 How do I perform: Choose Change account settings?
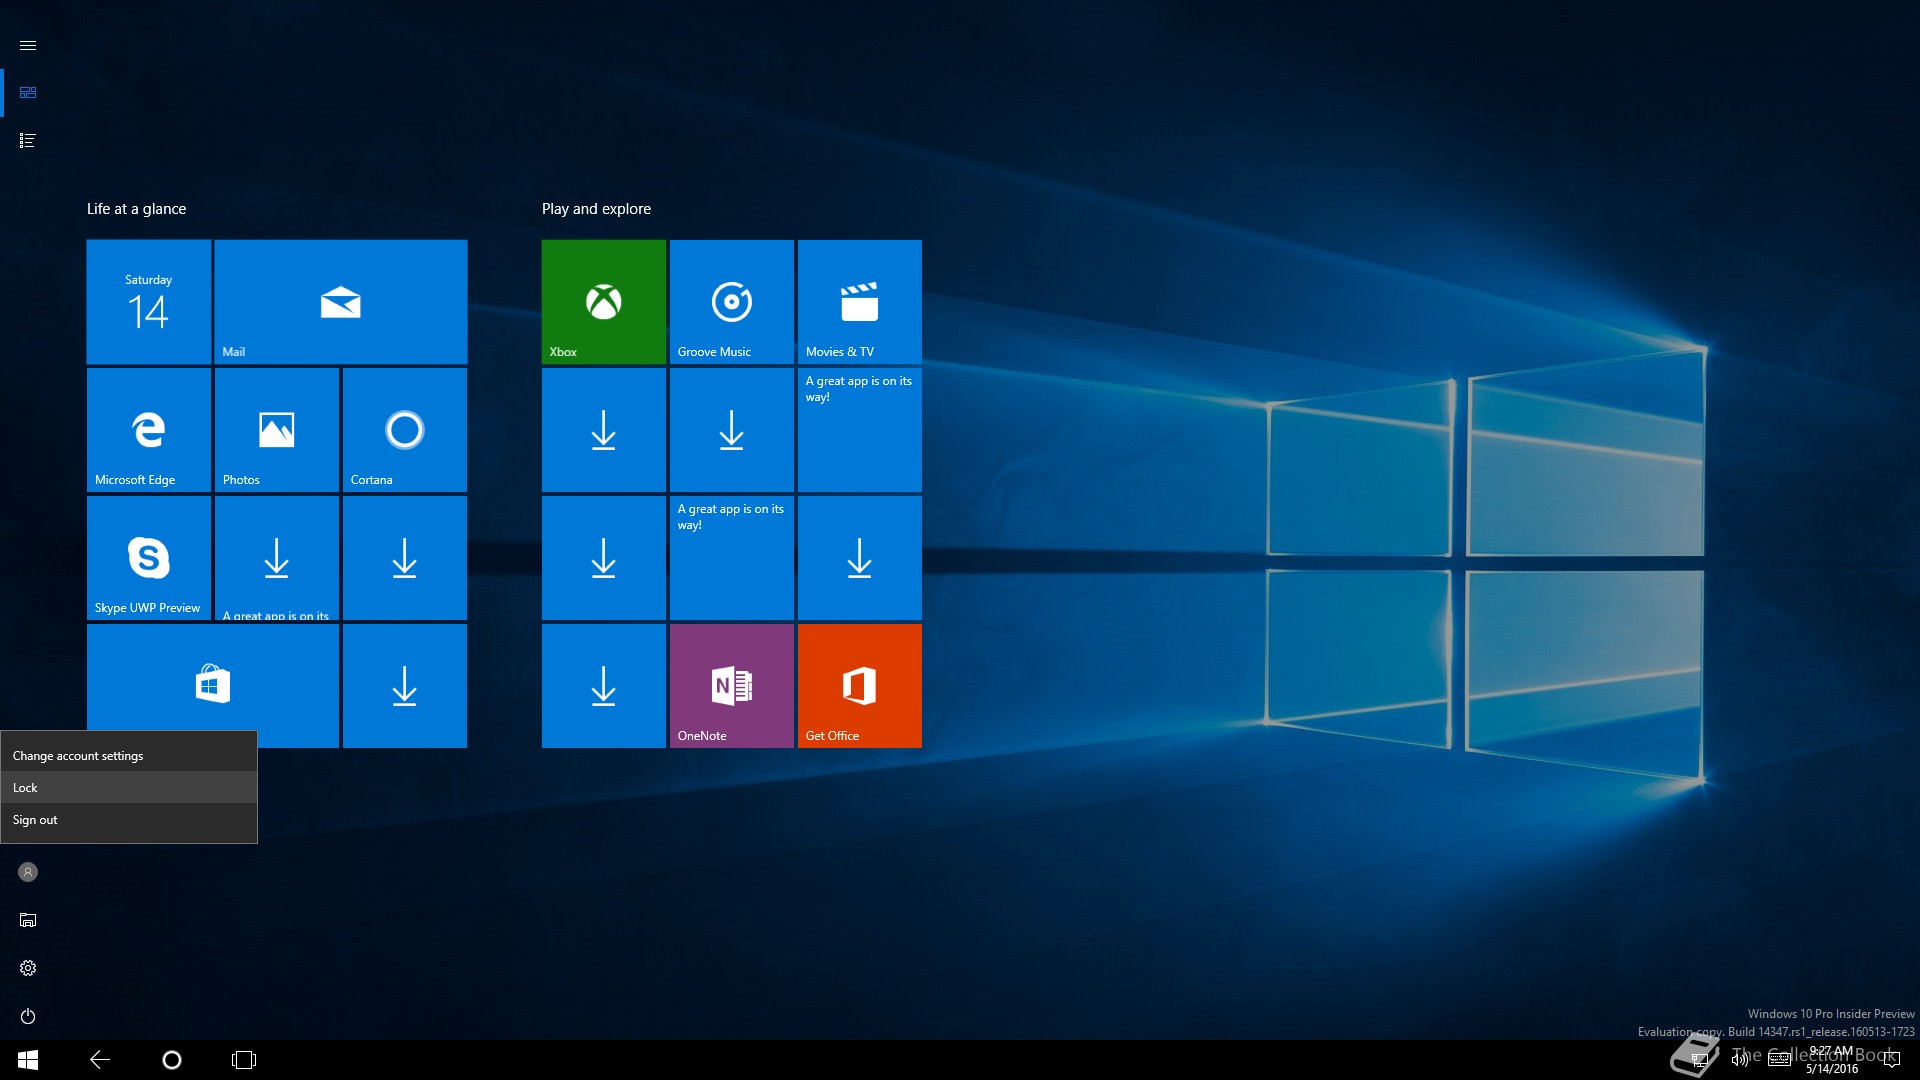129,756
